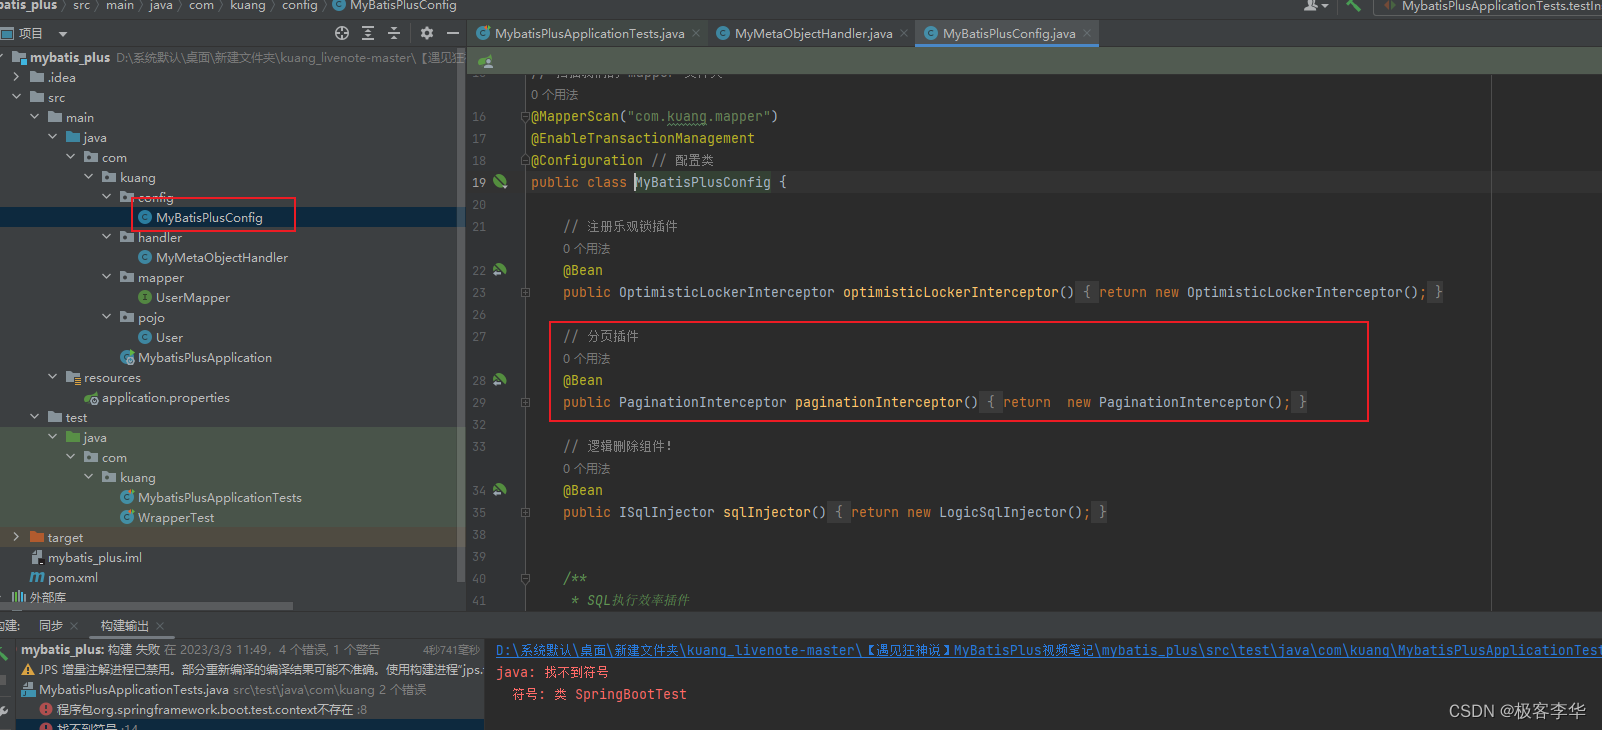The width and height of the screenshot is (1602, 730).
Task: Hide the project panel with minus icon
Action: pyautogui.click(x=453, y=33)
